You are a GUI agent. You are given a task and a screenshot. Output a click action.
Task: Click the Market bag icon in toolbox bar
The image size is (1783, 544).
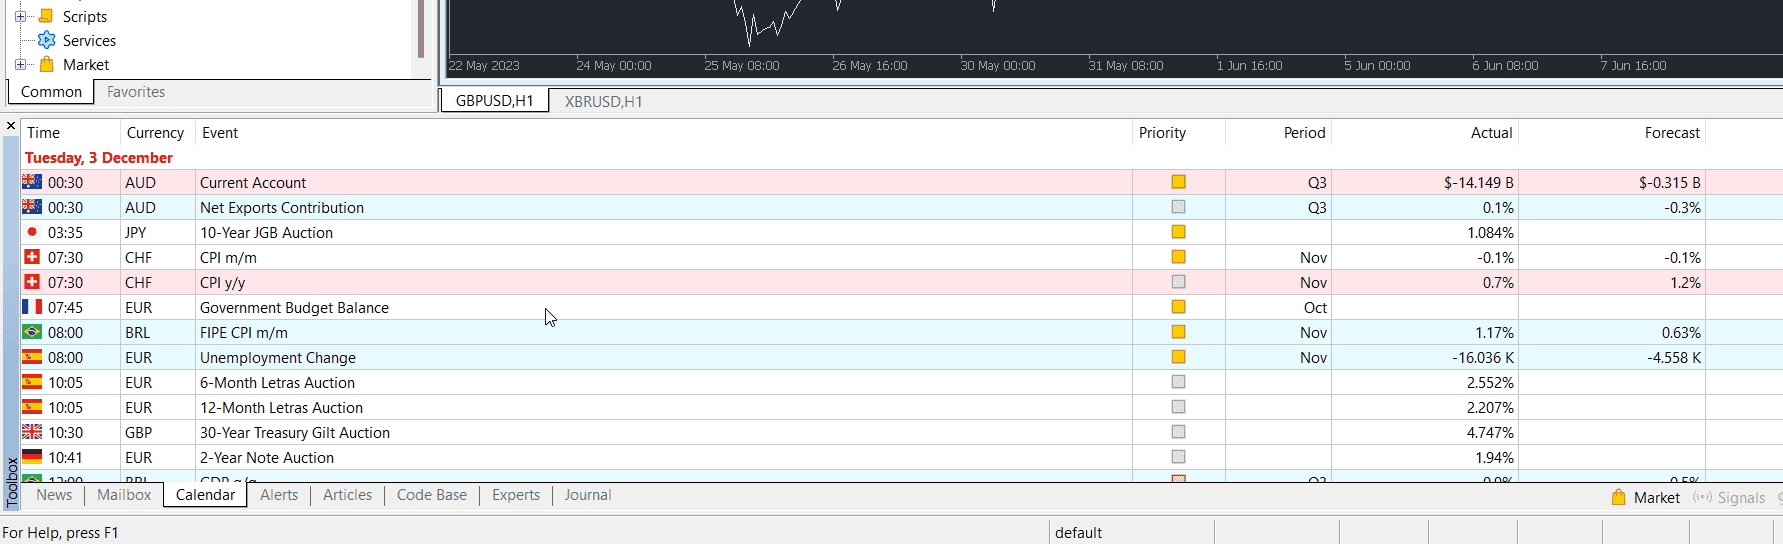pos(1618,497)
